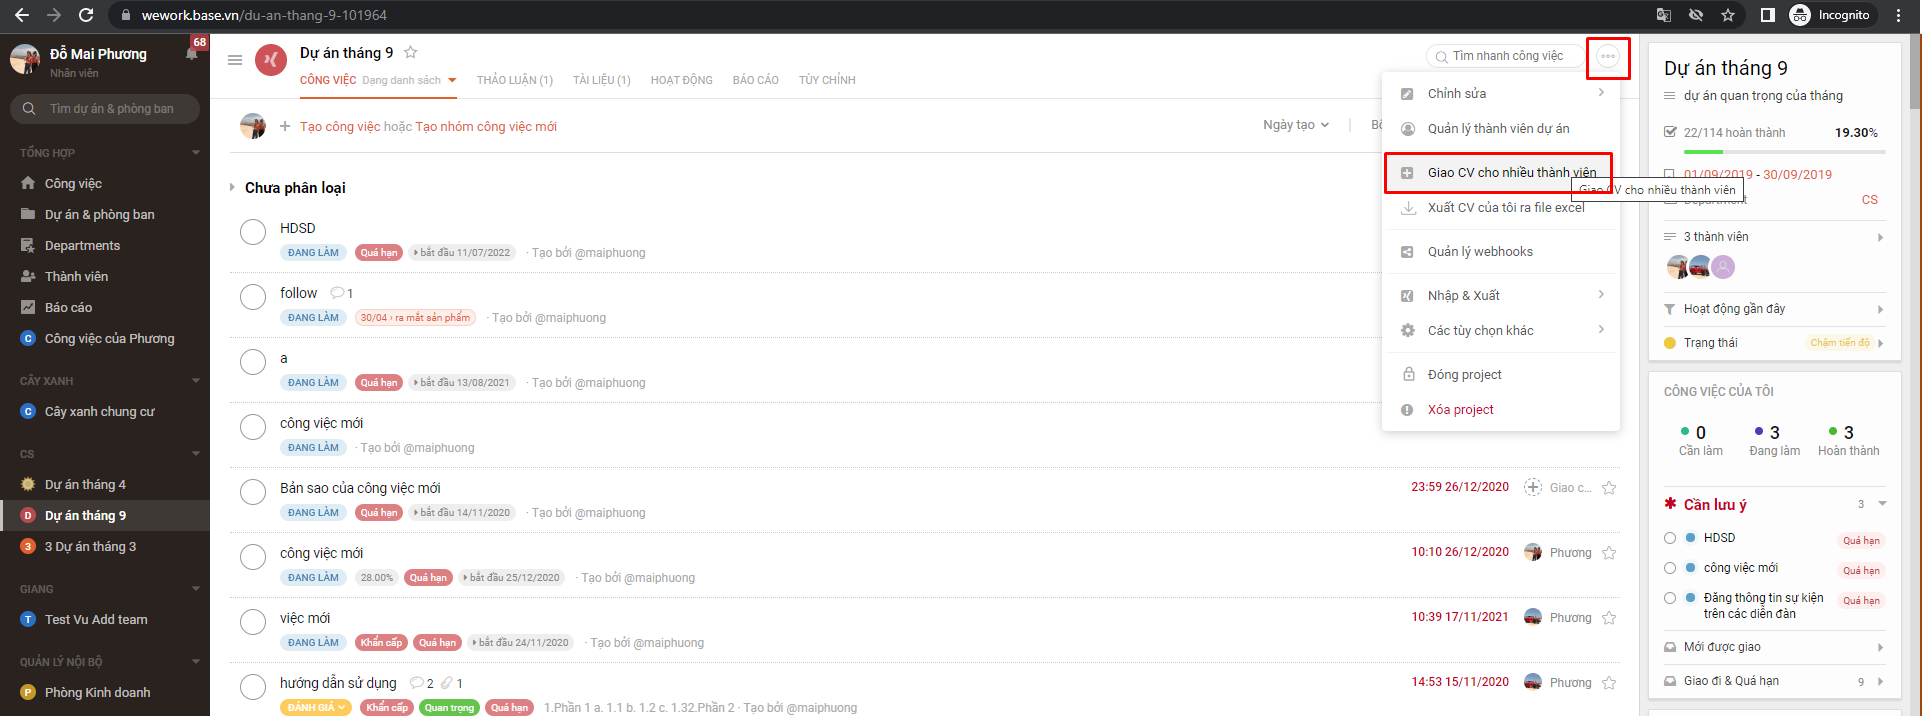Click the 28.00% progress tag on 'công việc mới'
1922x716 pixels.
tap(377, 577)
